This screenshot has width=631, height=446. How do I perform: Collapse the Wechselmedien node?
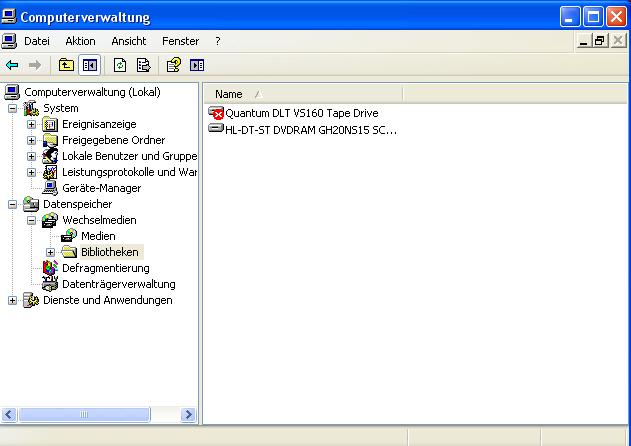pyautogui.click(x=31, y=220)
